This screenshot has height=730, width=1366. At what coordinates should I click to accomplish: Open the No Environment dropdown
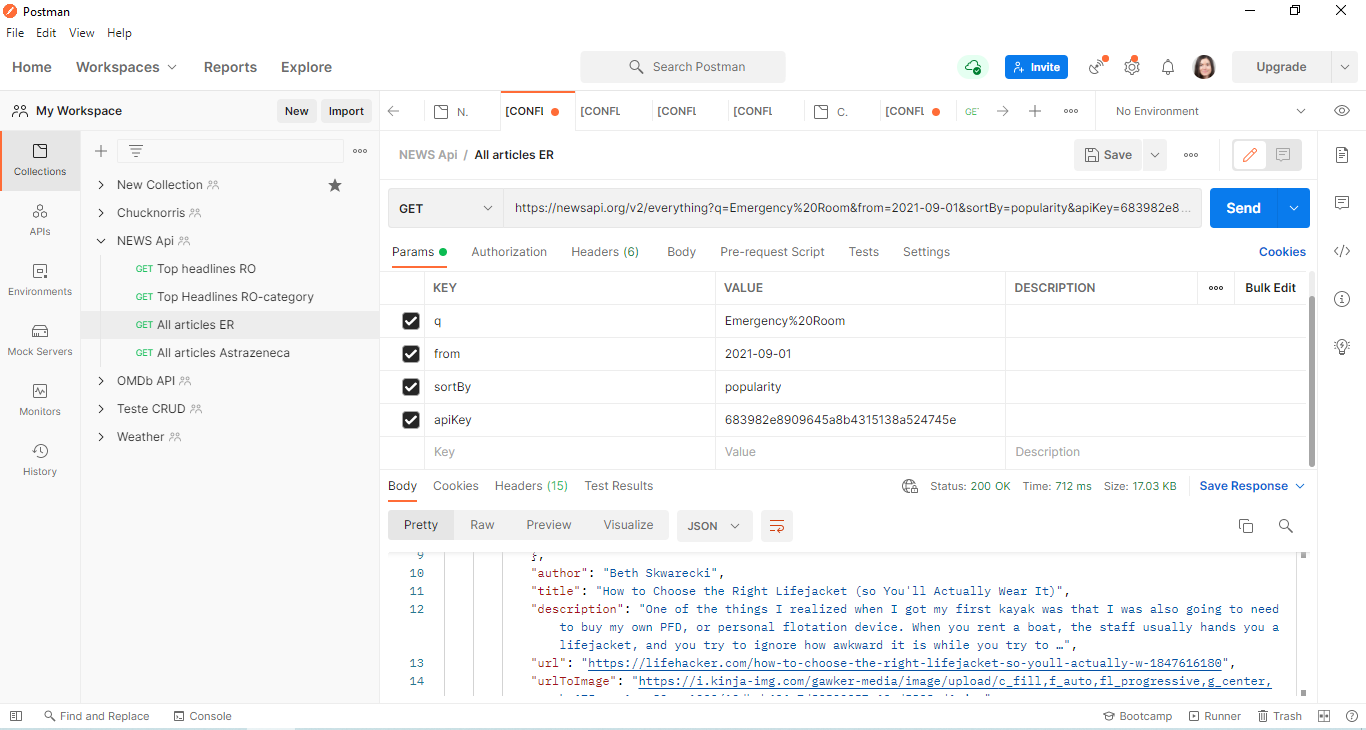[1210, 111]
